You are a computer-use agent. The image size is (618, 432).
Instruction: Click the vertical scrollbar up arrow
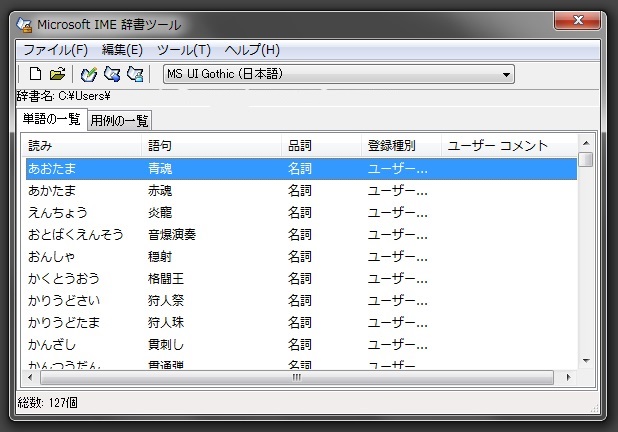pos(586,143)
